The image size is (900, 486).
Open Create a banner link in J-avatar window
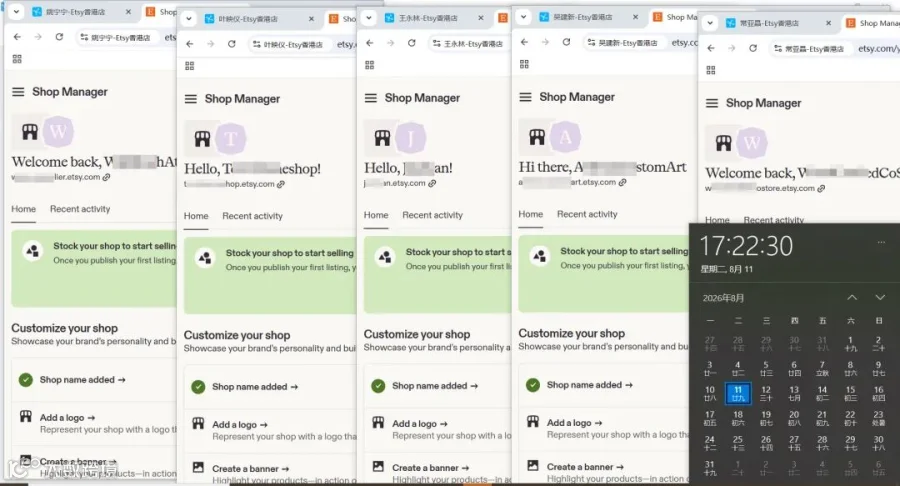click(430, 468)
